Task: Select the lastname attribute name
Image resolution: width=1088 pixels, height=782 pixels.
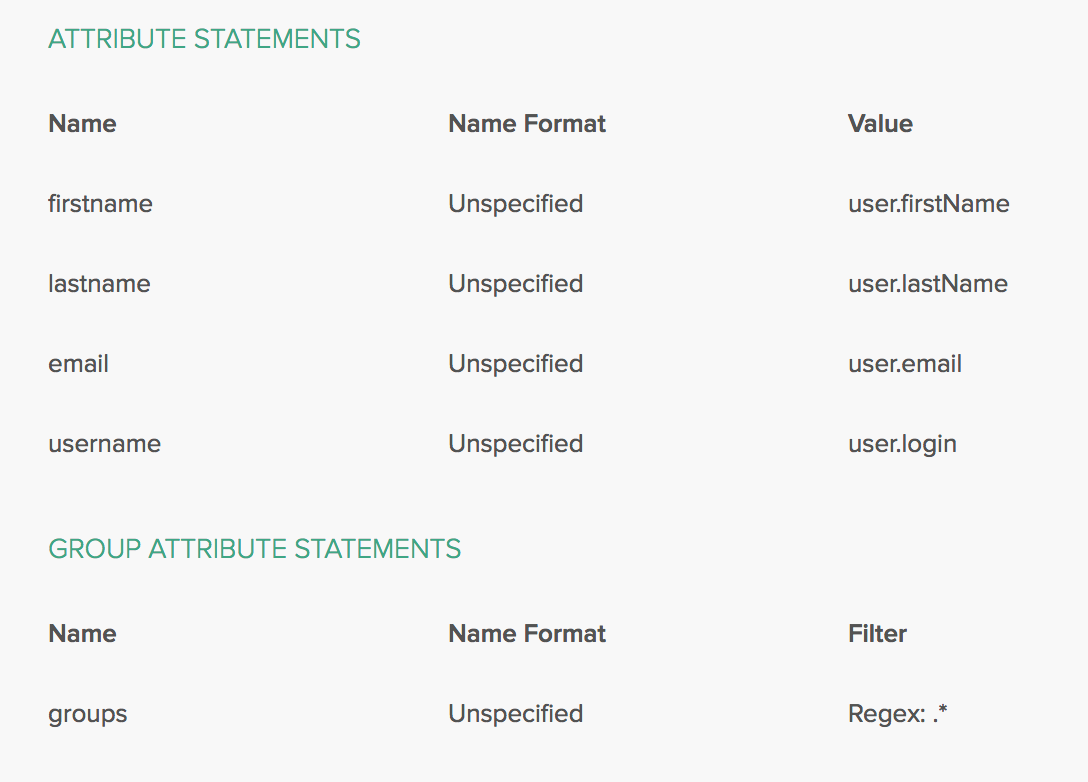Action: 99,284
